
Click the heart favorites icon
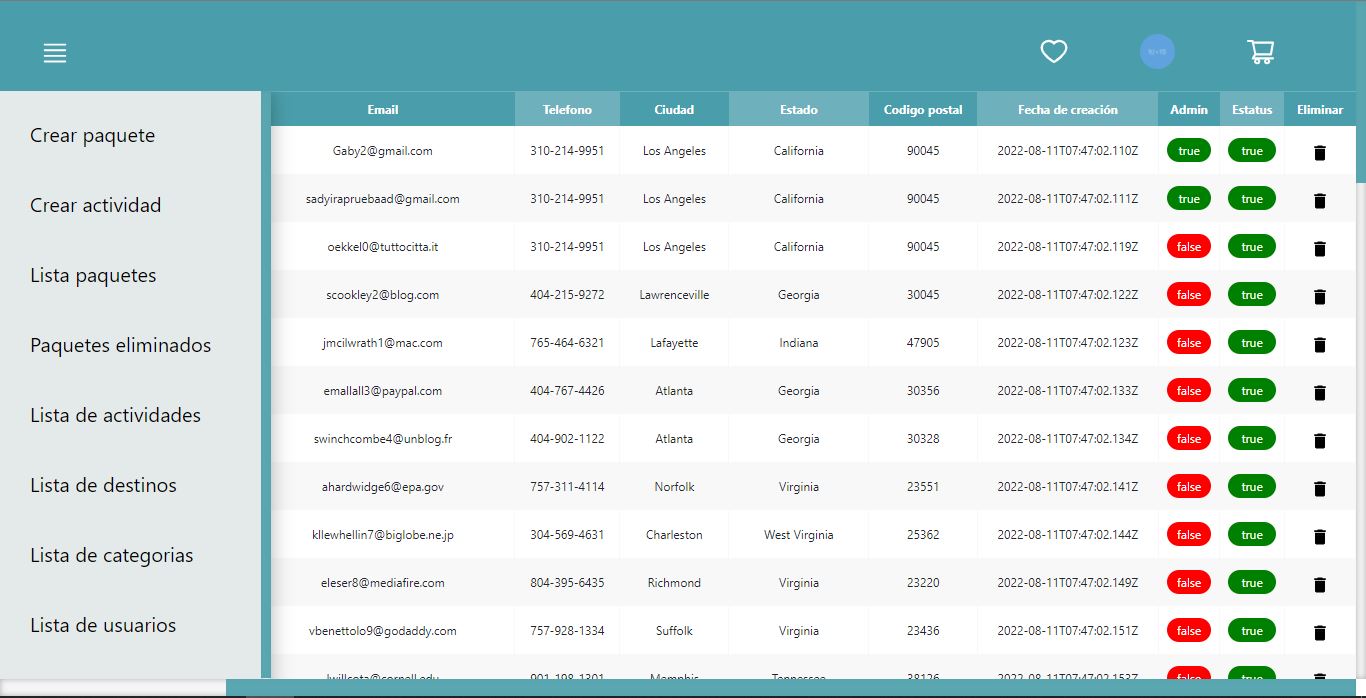(1053, 51)
